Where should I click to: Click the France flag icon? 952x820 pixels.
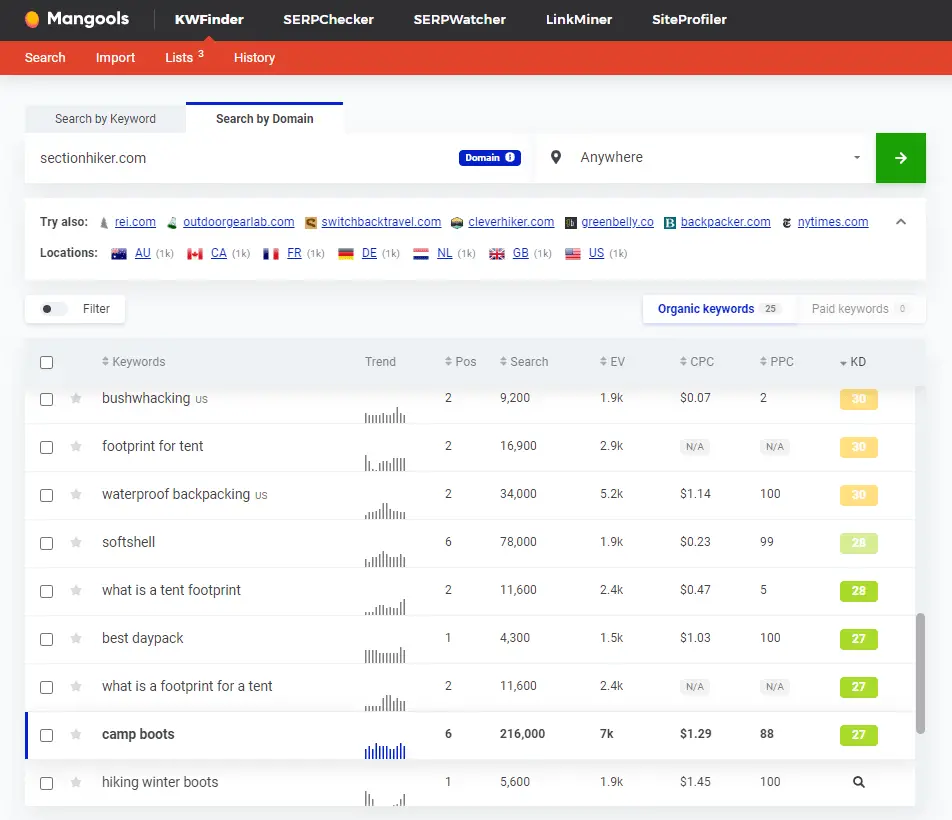point(271,254)
